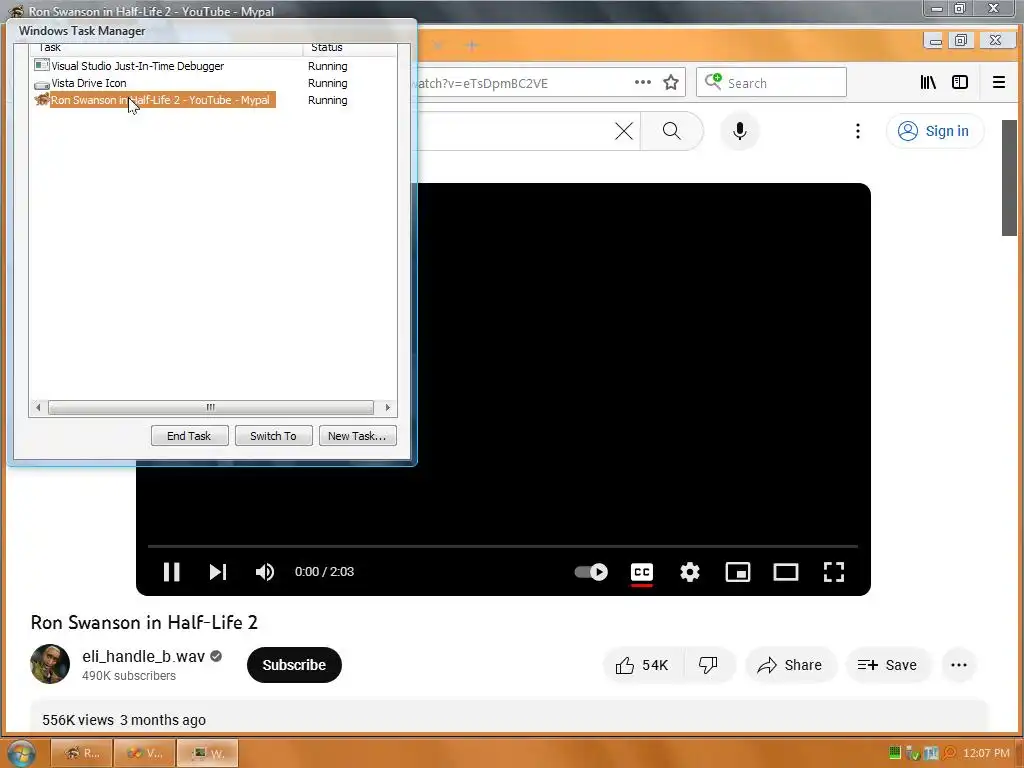Sign in to YouTube
1024x768 pixels.
(x=935, y=131)
